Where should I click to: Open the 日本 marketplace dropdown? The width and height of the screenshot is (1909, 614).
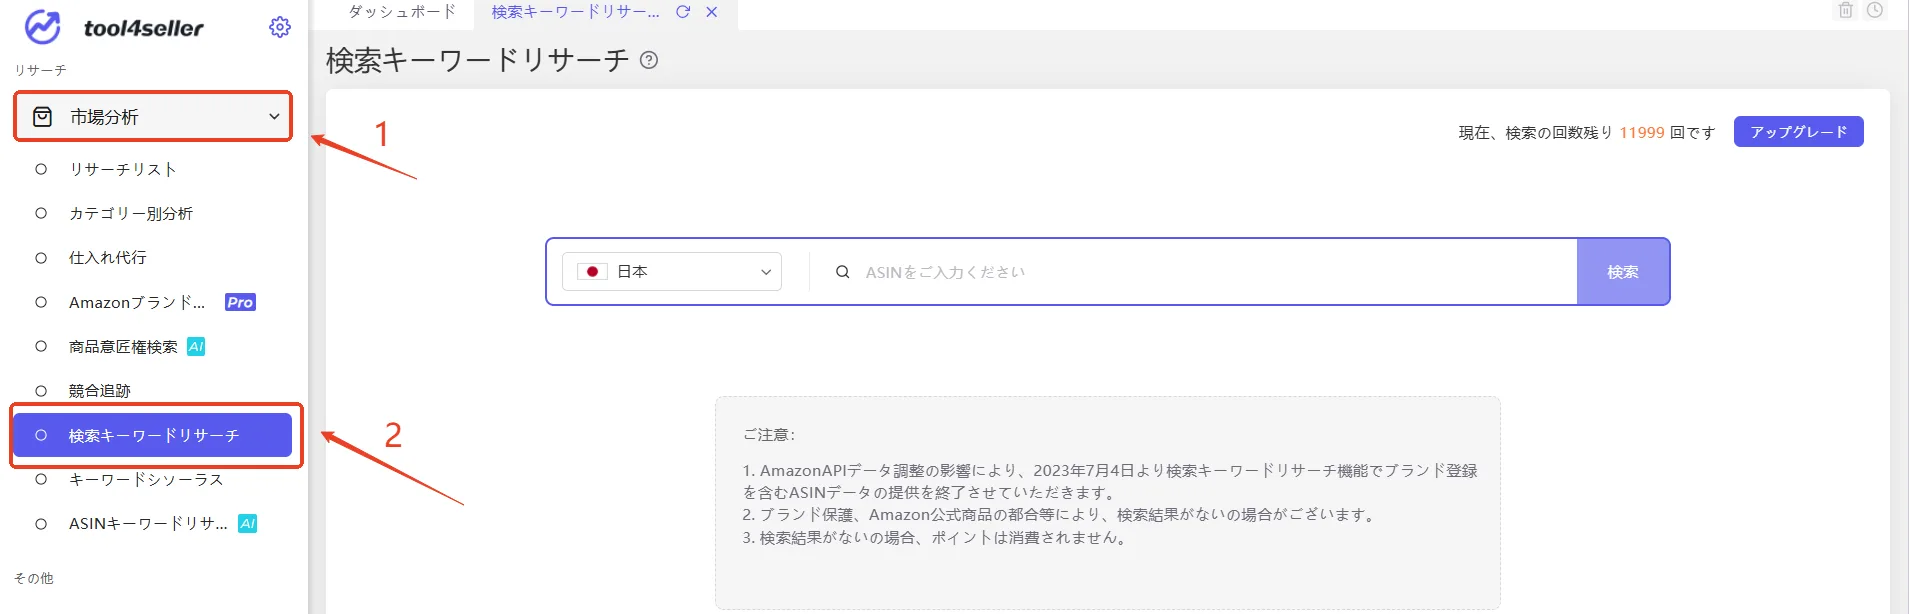coord(672,271)
